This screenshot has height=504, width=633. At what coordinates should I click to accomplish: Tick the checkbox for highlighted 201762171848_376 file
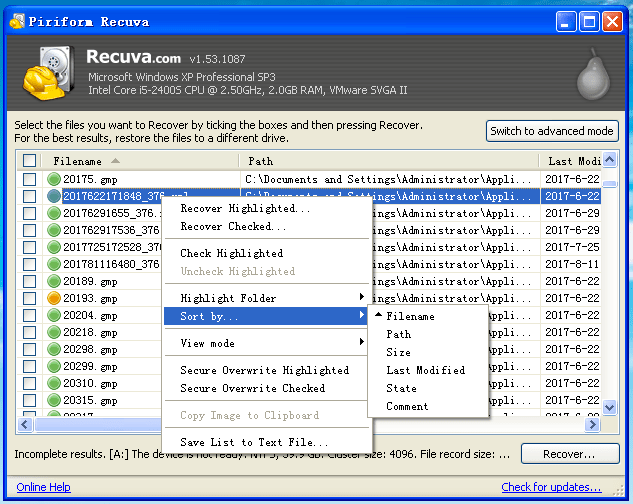click(29, 196)
